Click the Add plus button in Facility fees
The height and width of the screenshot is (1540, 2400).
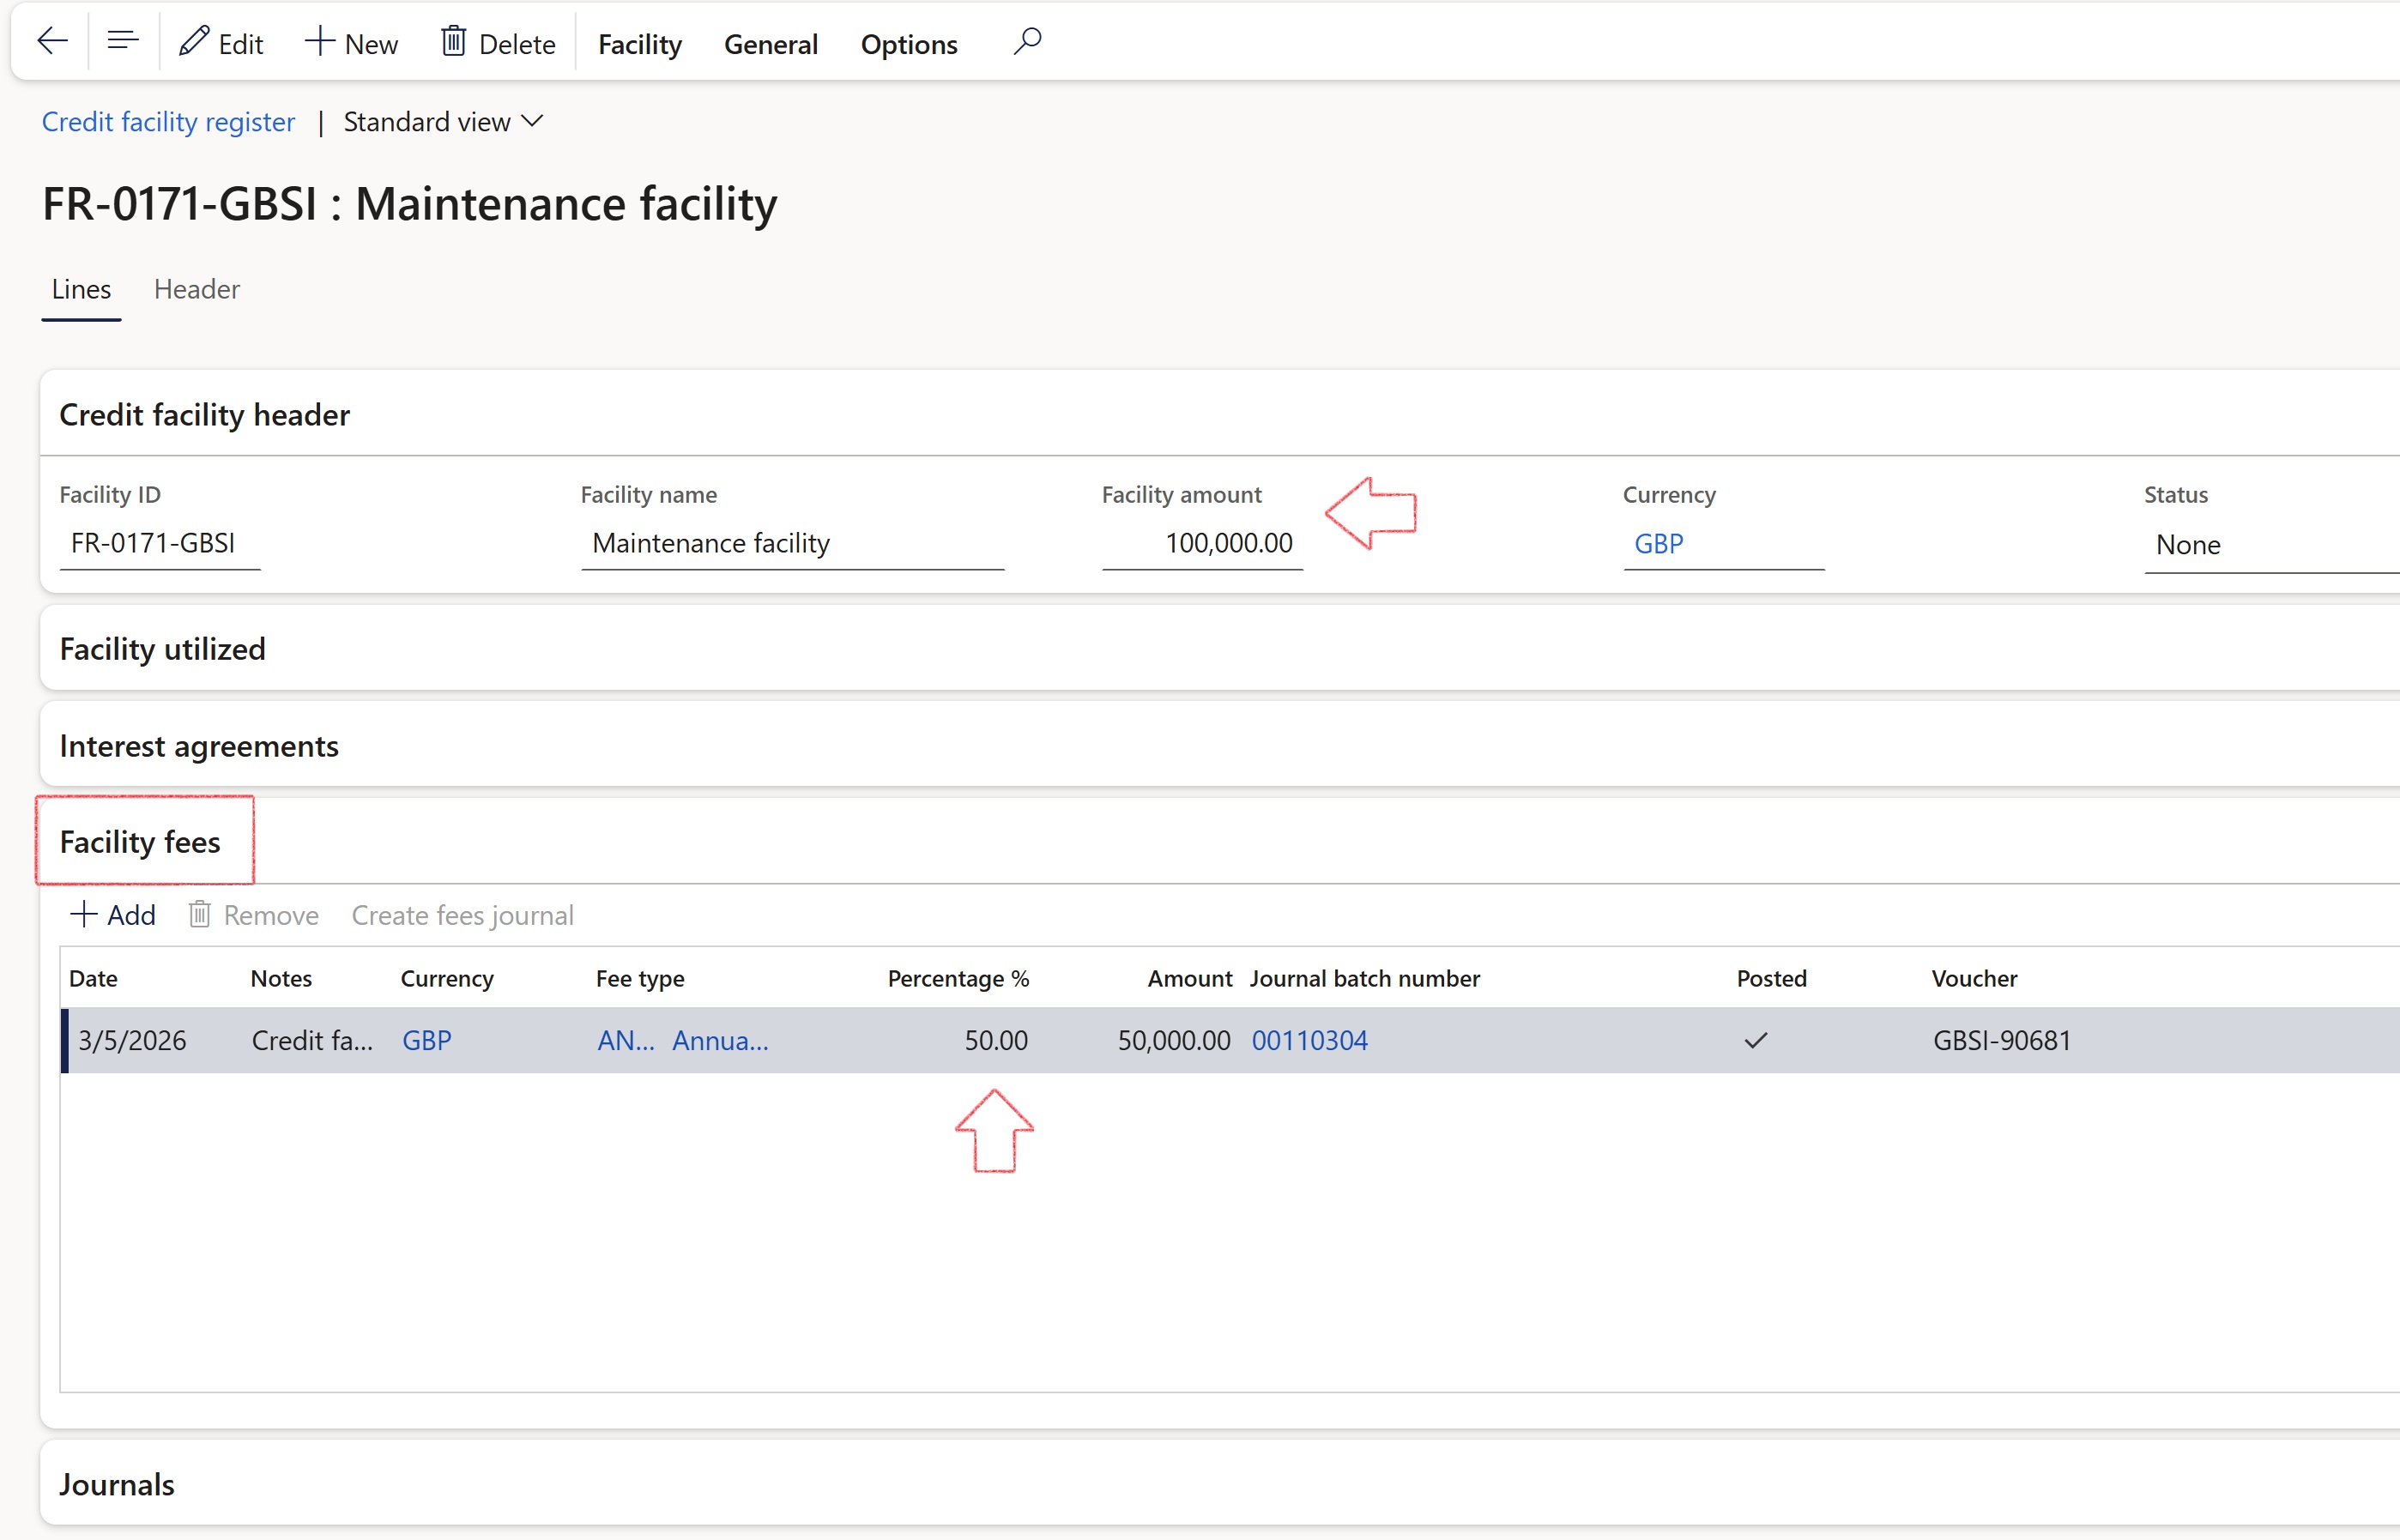click(x=112, y=915)
